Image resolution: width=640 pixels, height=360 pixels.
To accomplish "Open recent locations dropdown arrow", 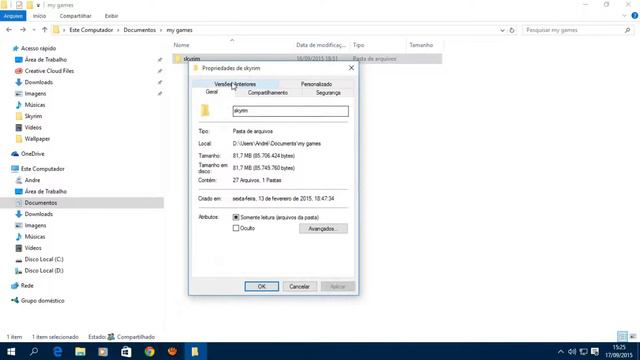I will [34, 30].
